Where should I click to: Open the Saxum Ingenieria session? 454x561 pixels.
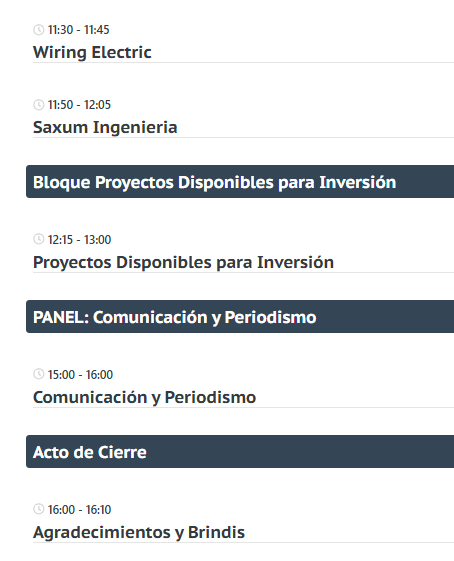[x=105, y=127]
